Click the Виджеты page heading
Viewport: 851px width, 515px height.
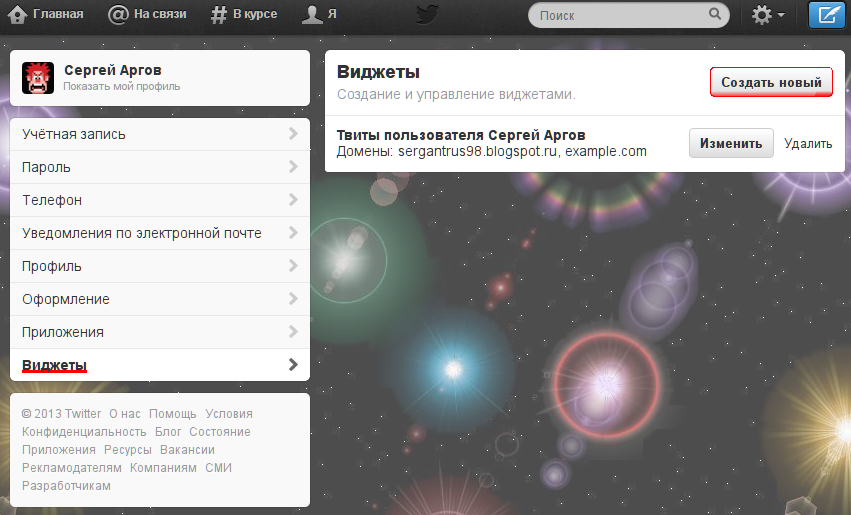pyautogui.click(x=378, y=72)
